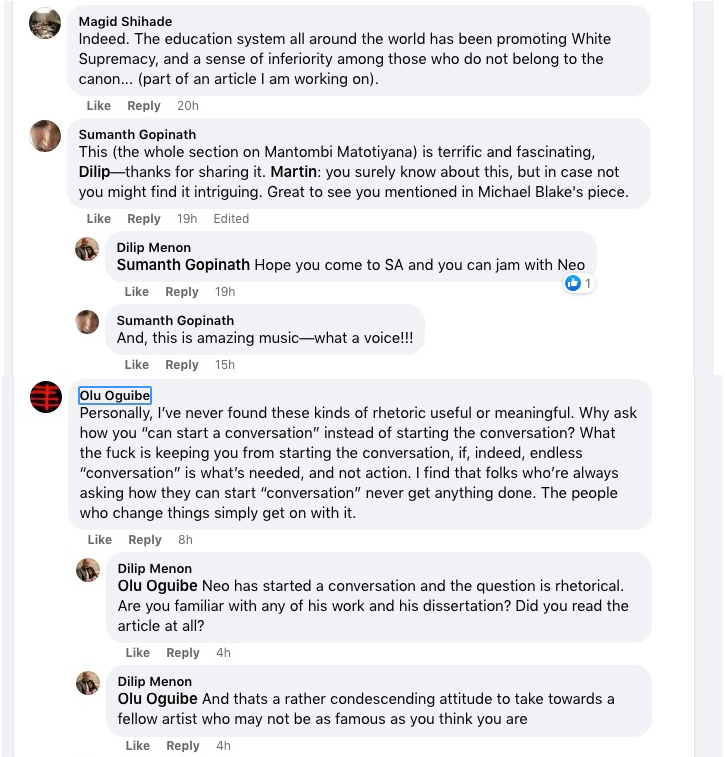This screenshot has width=725, height=757.
Task: Click Dilip Menon's avatar beside the 'condescending attitude' reply
Action: click(x=88, y=682)
